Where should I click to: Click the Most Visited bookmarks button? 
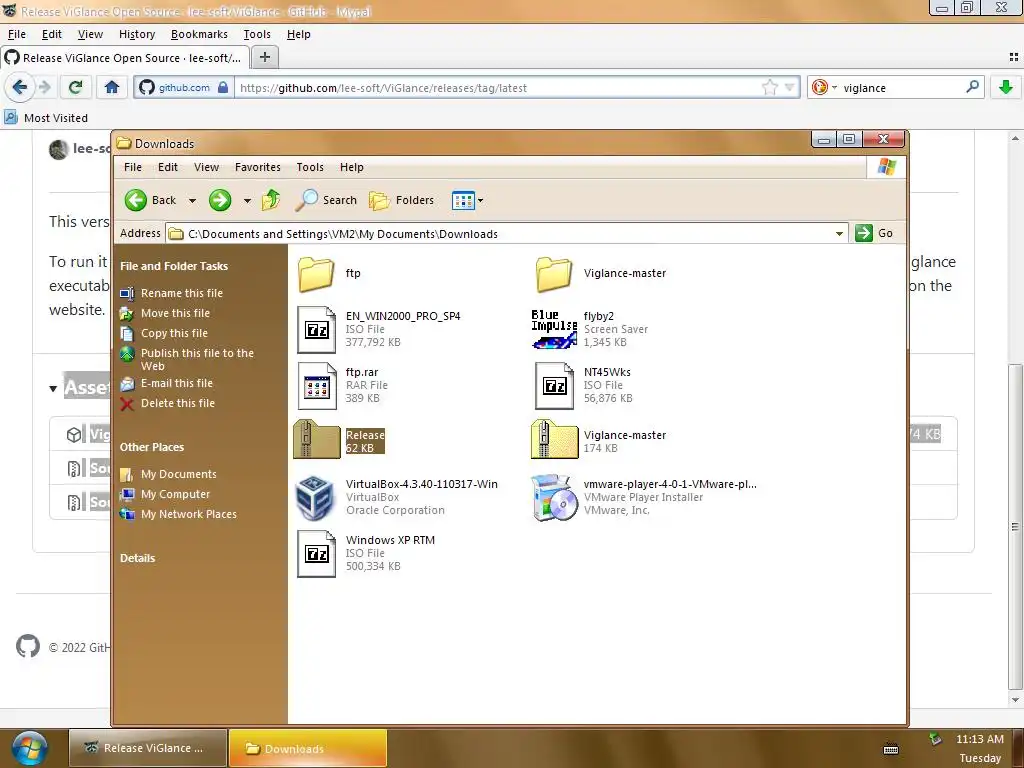pos(46,118)
